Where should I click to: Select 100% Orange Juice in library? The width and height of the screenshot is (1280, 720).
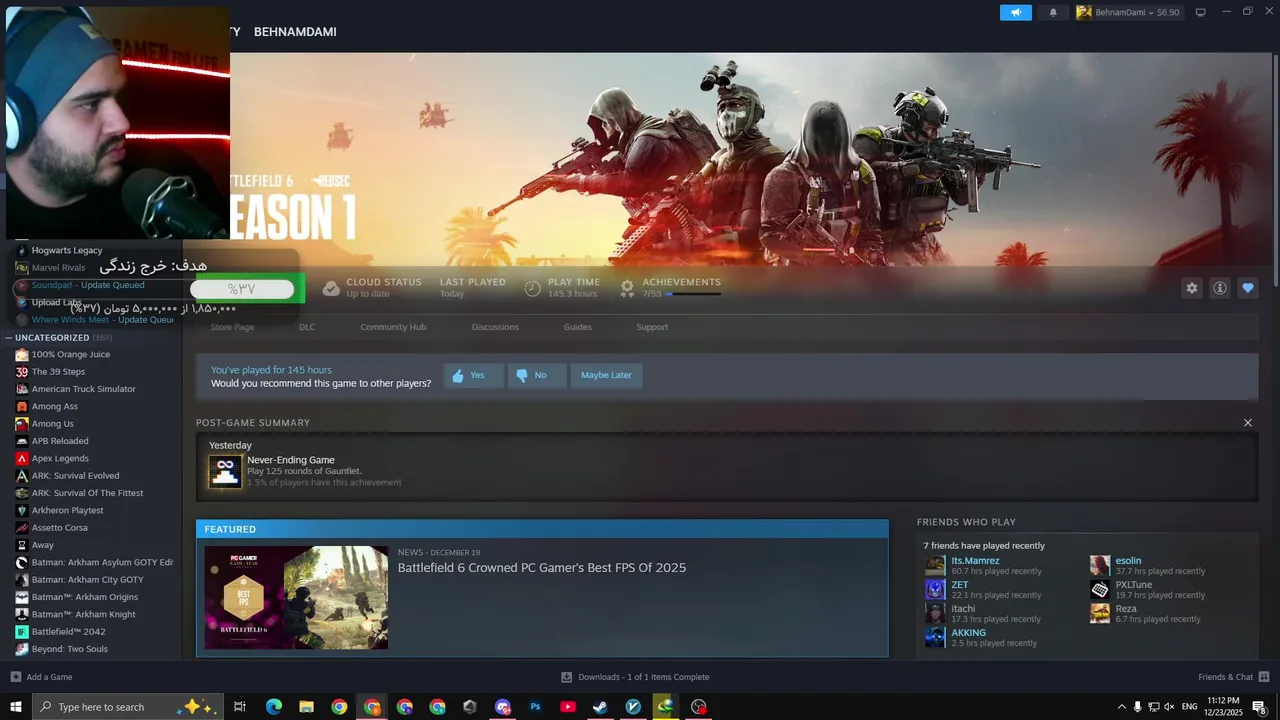point(71,355)
